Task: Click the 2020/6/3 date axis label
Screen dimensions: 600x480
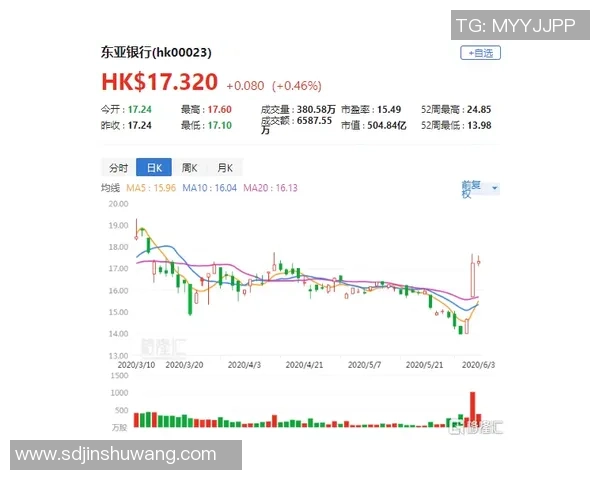Action: tap(478, 365)
